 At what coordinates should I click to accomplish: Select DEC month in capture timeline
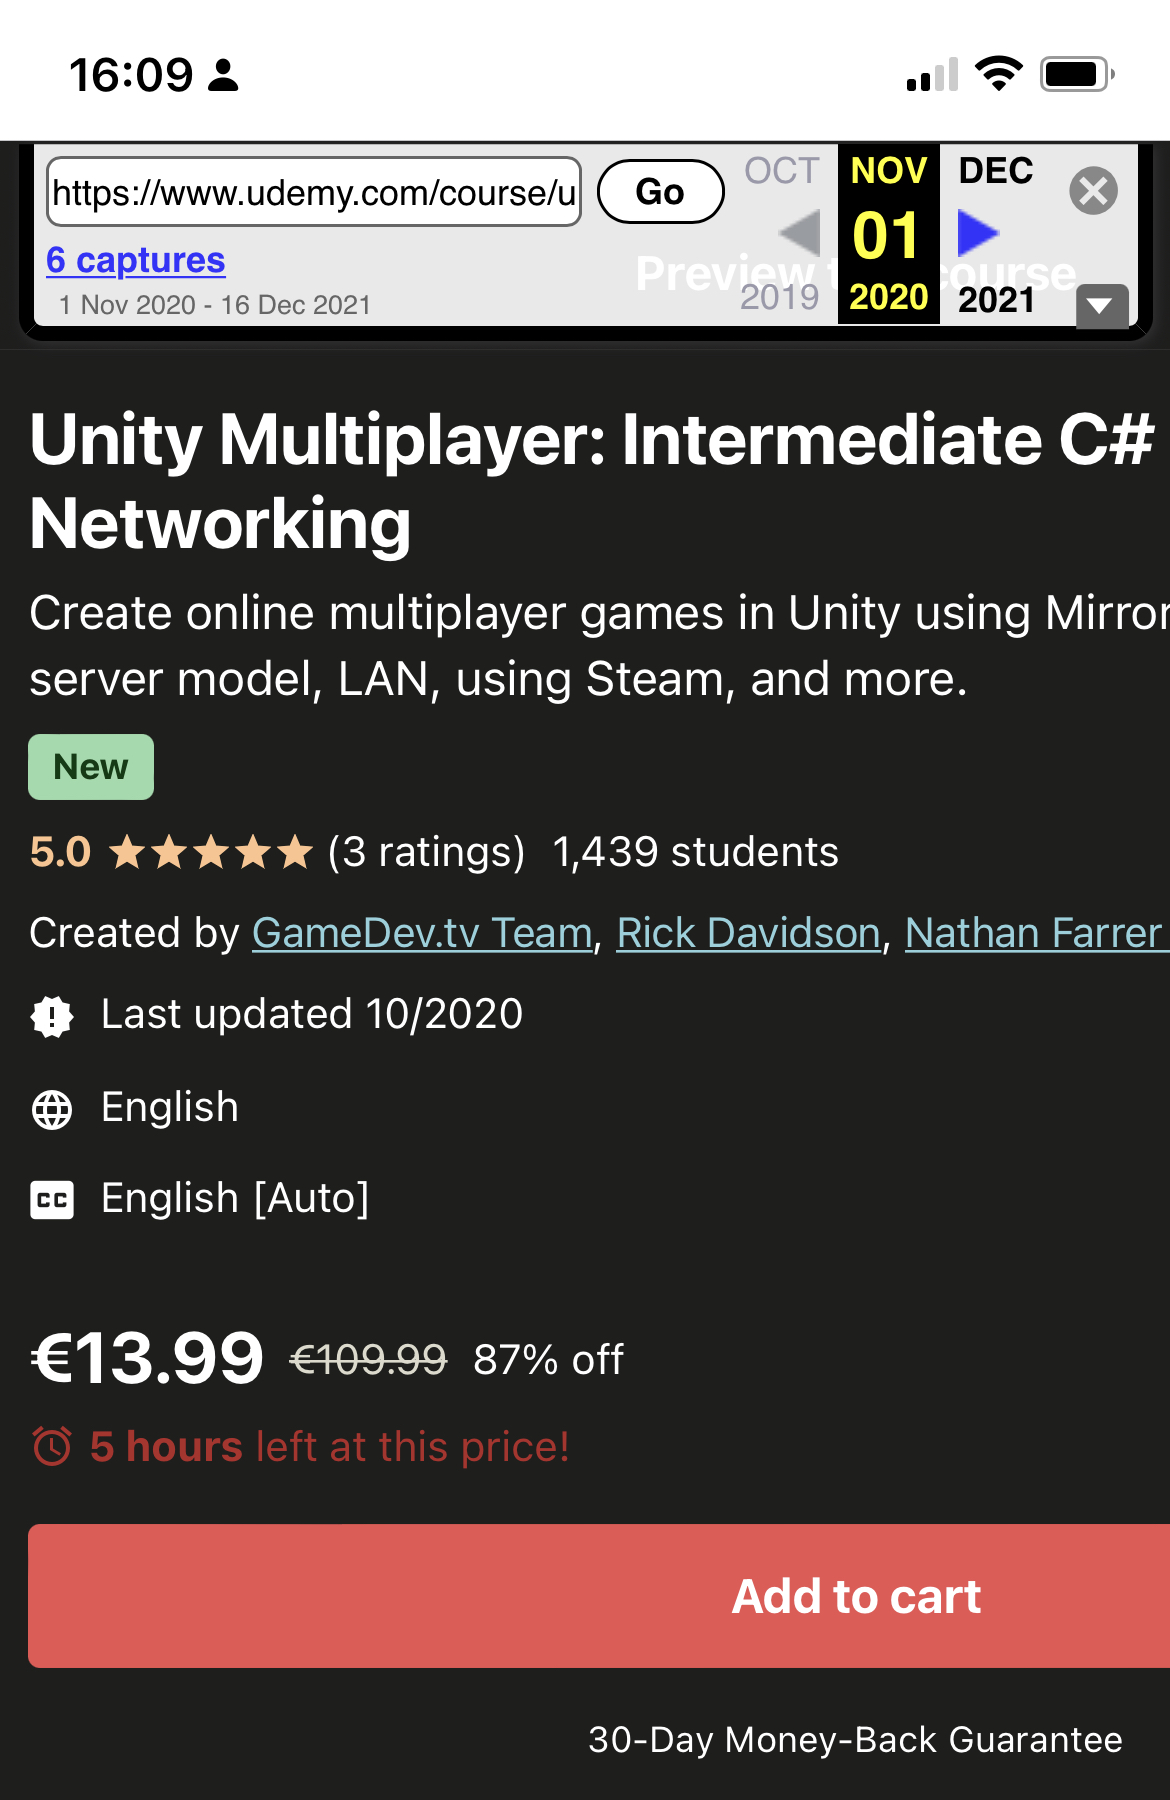[x=996, y=171]
